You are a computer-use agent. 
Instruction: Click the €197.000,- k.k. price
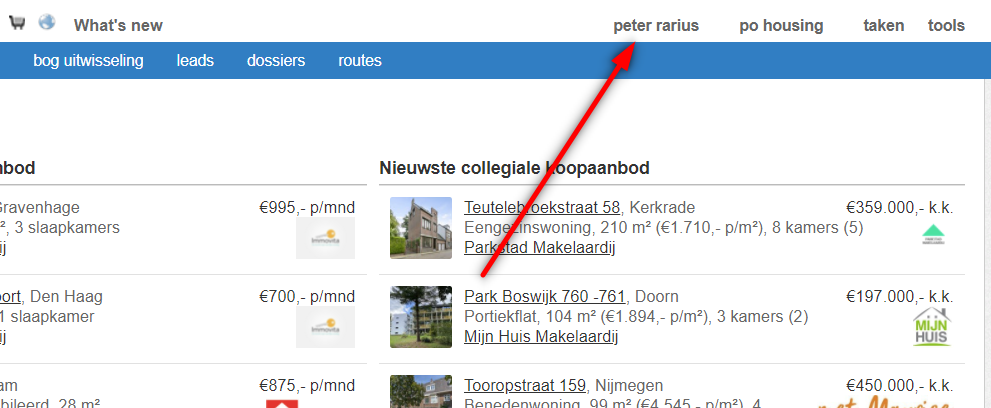coord(899,296)
